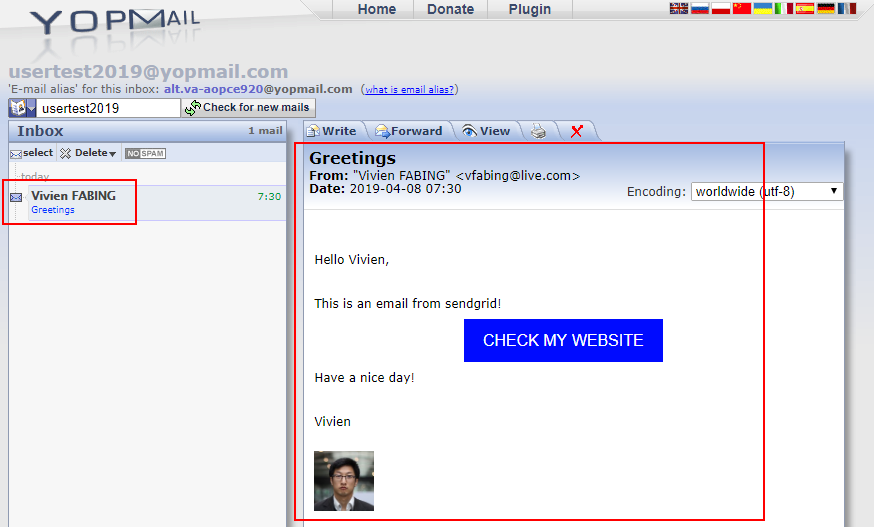The width and height of the screenshot is (874, 527).
Task: Click the 'Hello Vivien,' line
Action: (x=352, y=260)
